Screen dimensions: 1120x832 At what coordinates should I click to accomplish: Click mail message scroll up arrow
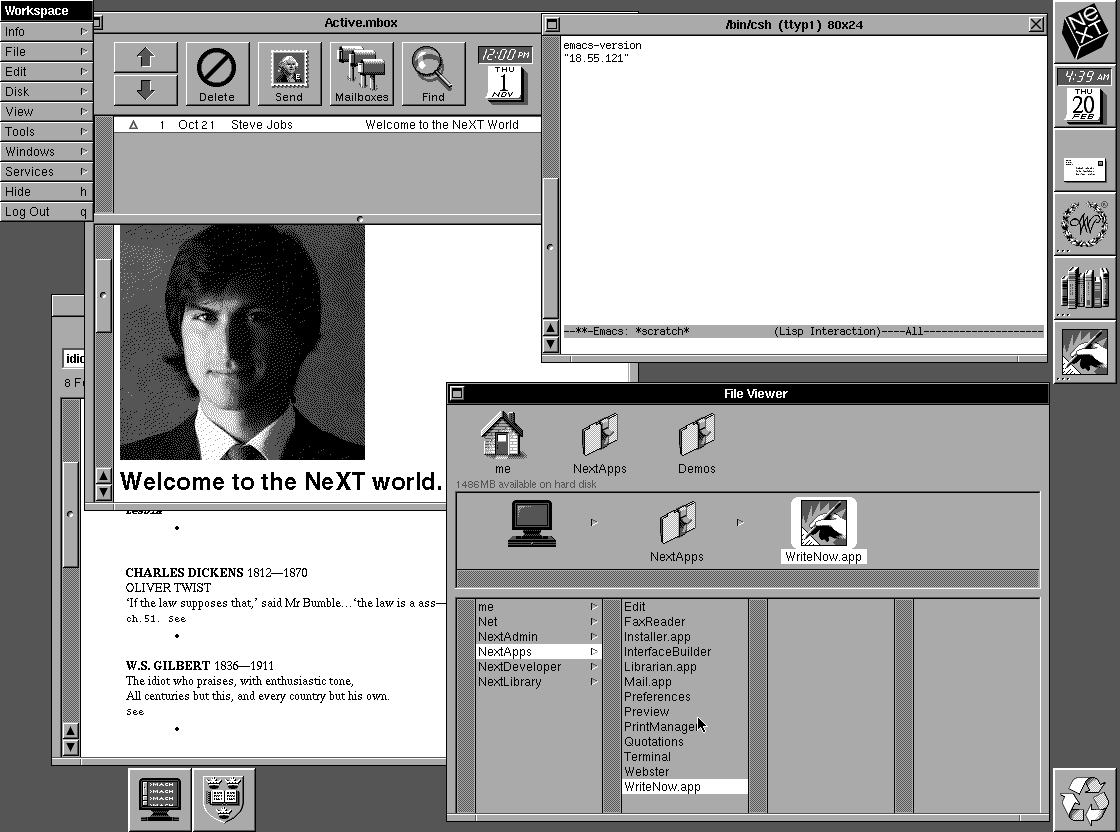coord(104,476)
